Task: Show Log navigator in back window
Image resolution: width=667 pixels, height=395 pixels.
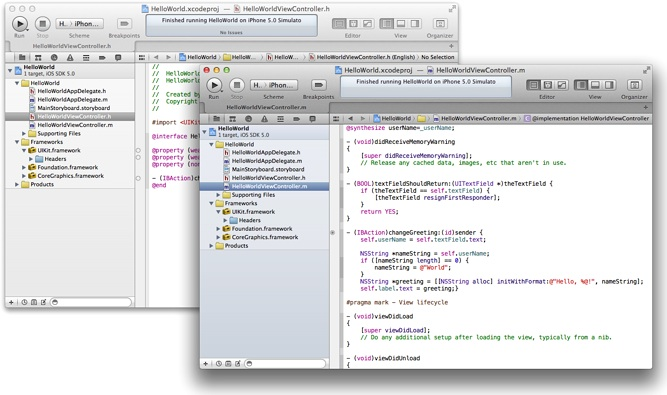Action: 118,57
